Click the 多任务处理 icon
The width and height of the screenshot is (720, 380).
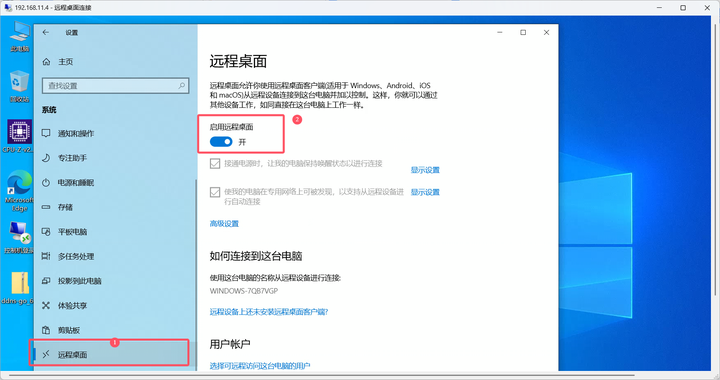[46, 256]
